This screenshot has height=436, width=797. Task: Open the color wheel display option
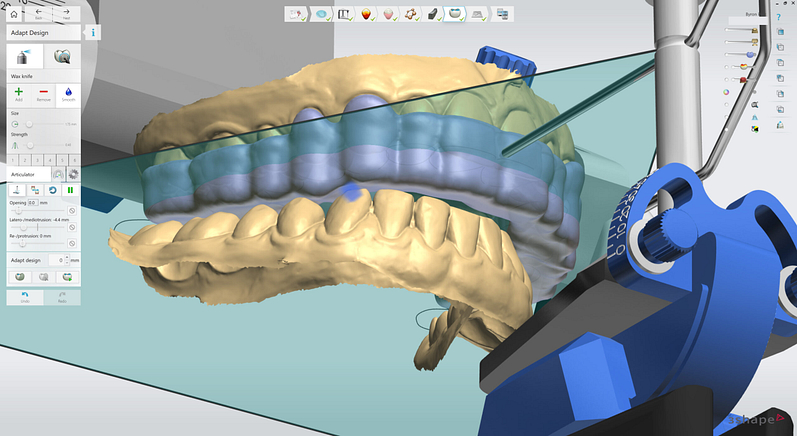coord(726,92)
